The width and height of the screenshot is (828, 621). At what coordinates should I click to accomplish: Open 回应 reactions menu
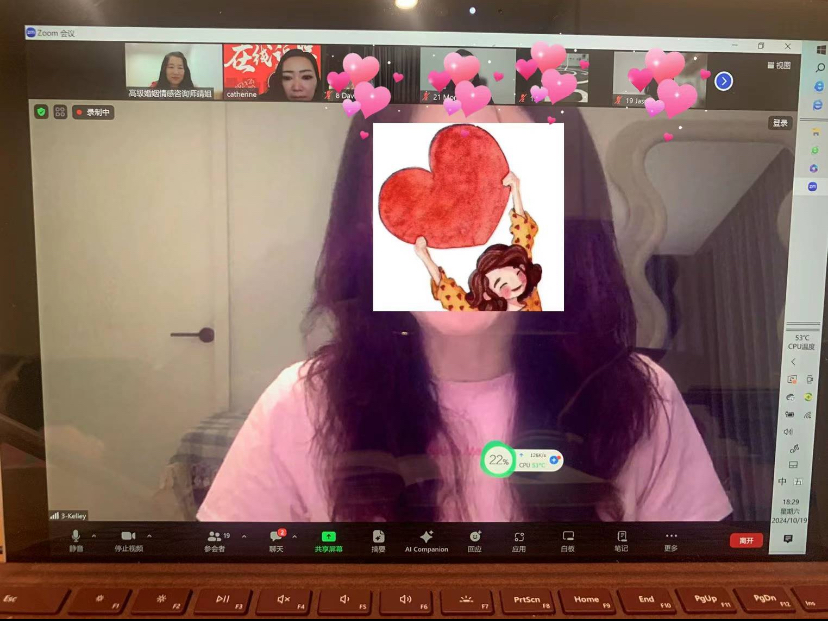click(475, 542)
